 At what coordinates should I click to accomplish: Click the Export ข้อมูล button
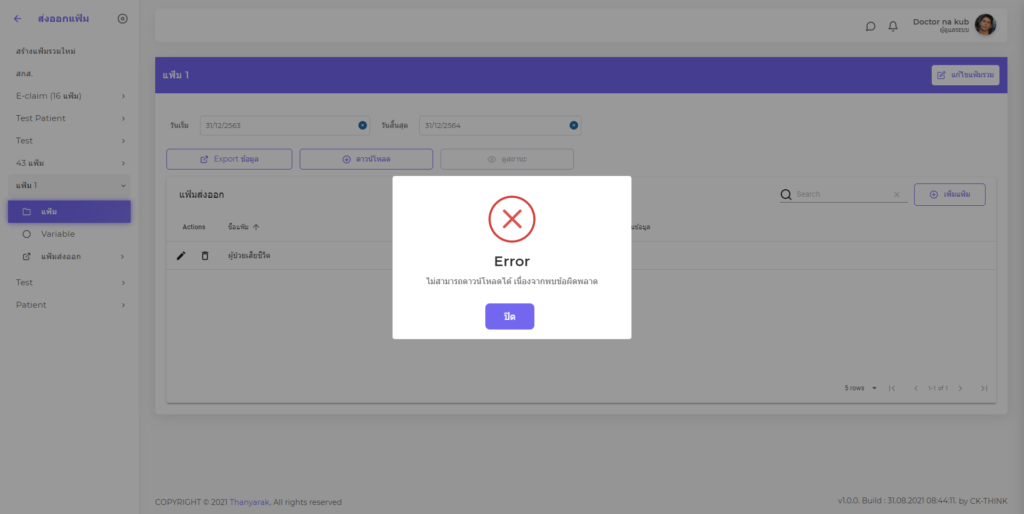tap(229, 159)
